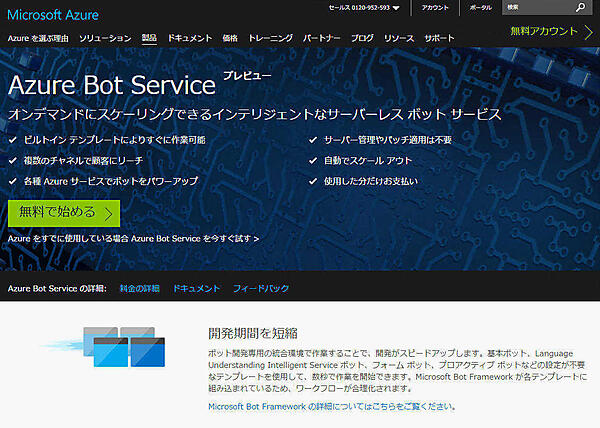Open the 価格 pricing menu
Image resolution: width=600 pixels, height=428 pixels.
pyautogui.click(x=230, y=38)
